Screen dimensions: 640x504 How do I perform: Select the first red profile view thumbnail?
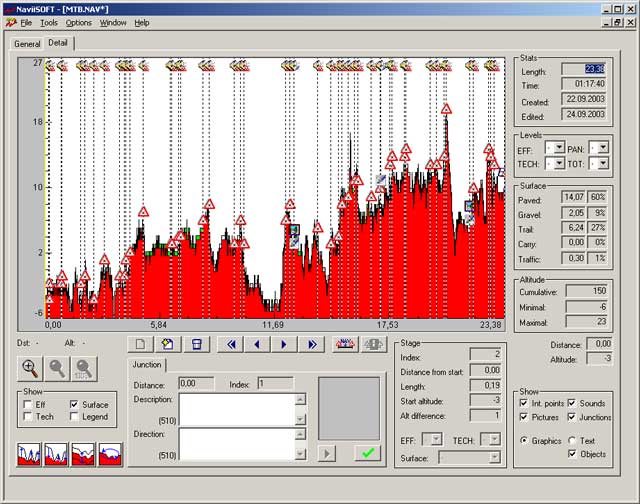pos(29,455)
